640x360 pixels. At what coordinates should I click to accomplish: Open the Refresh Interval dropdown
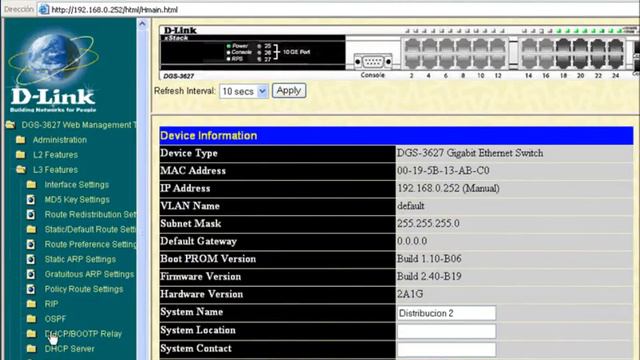[244, 91]
